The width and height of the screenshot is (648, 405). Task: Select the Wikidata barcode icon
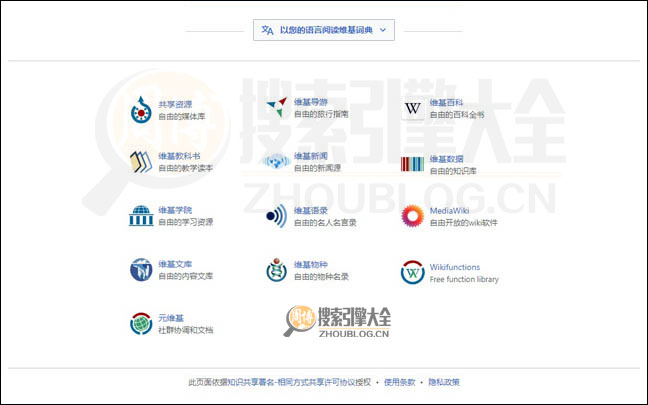click(412, 164)
